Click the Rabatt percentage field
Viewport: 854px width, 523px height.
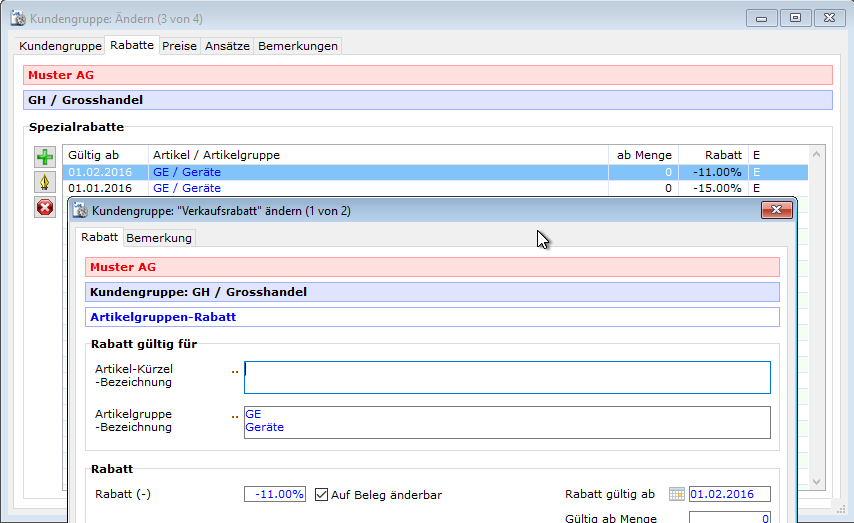point(275,494)
